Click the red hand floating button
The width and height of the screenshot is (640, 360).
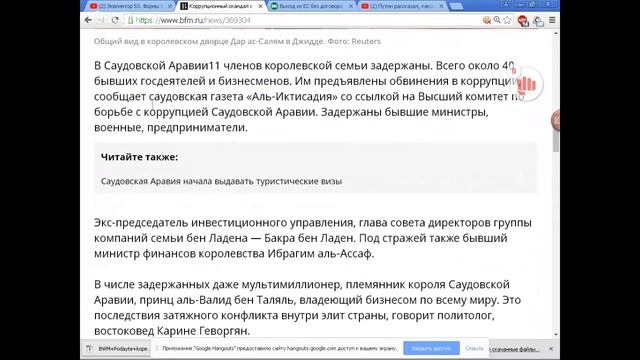coord(527,84)
